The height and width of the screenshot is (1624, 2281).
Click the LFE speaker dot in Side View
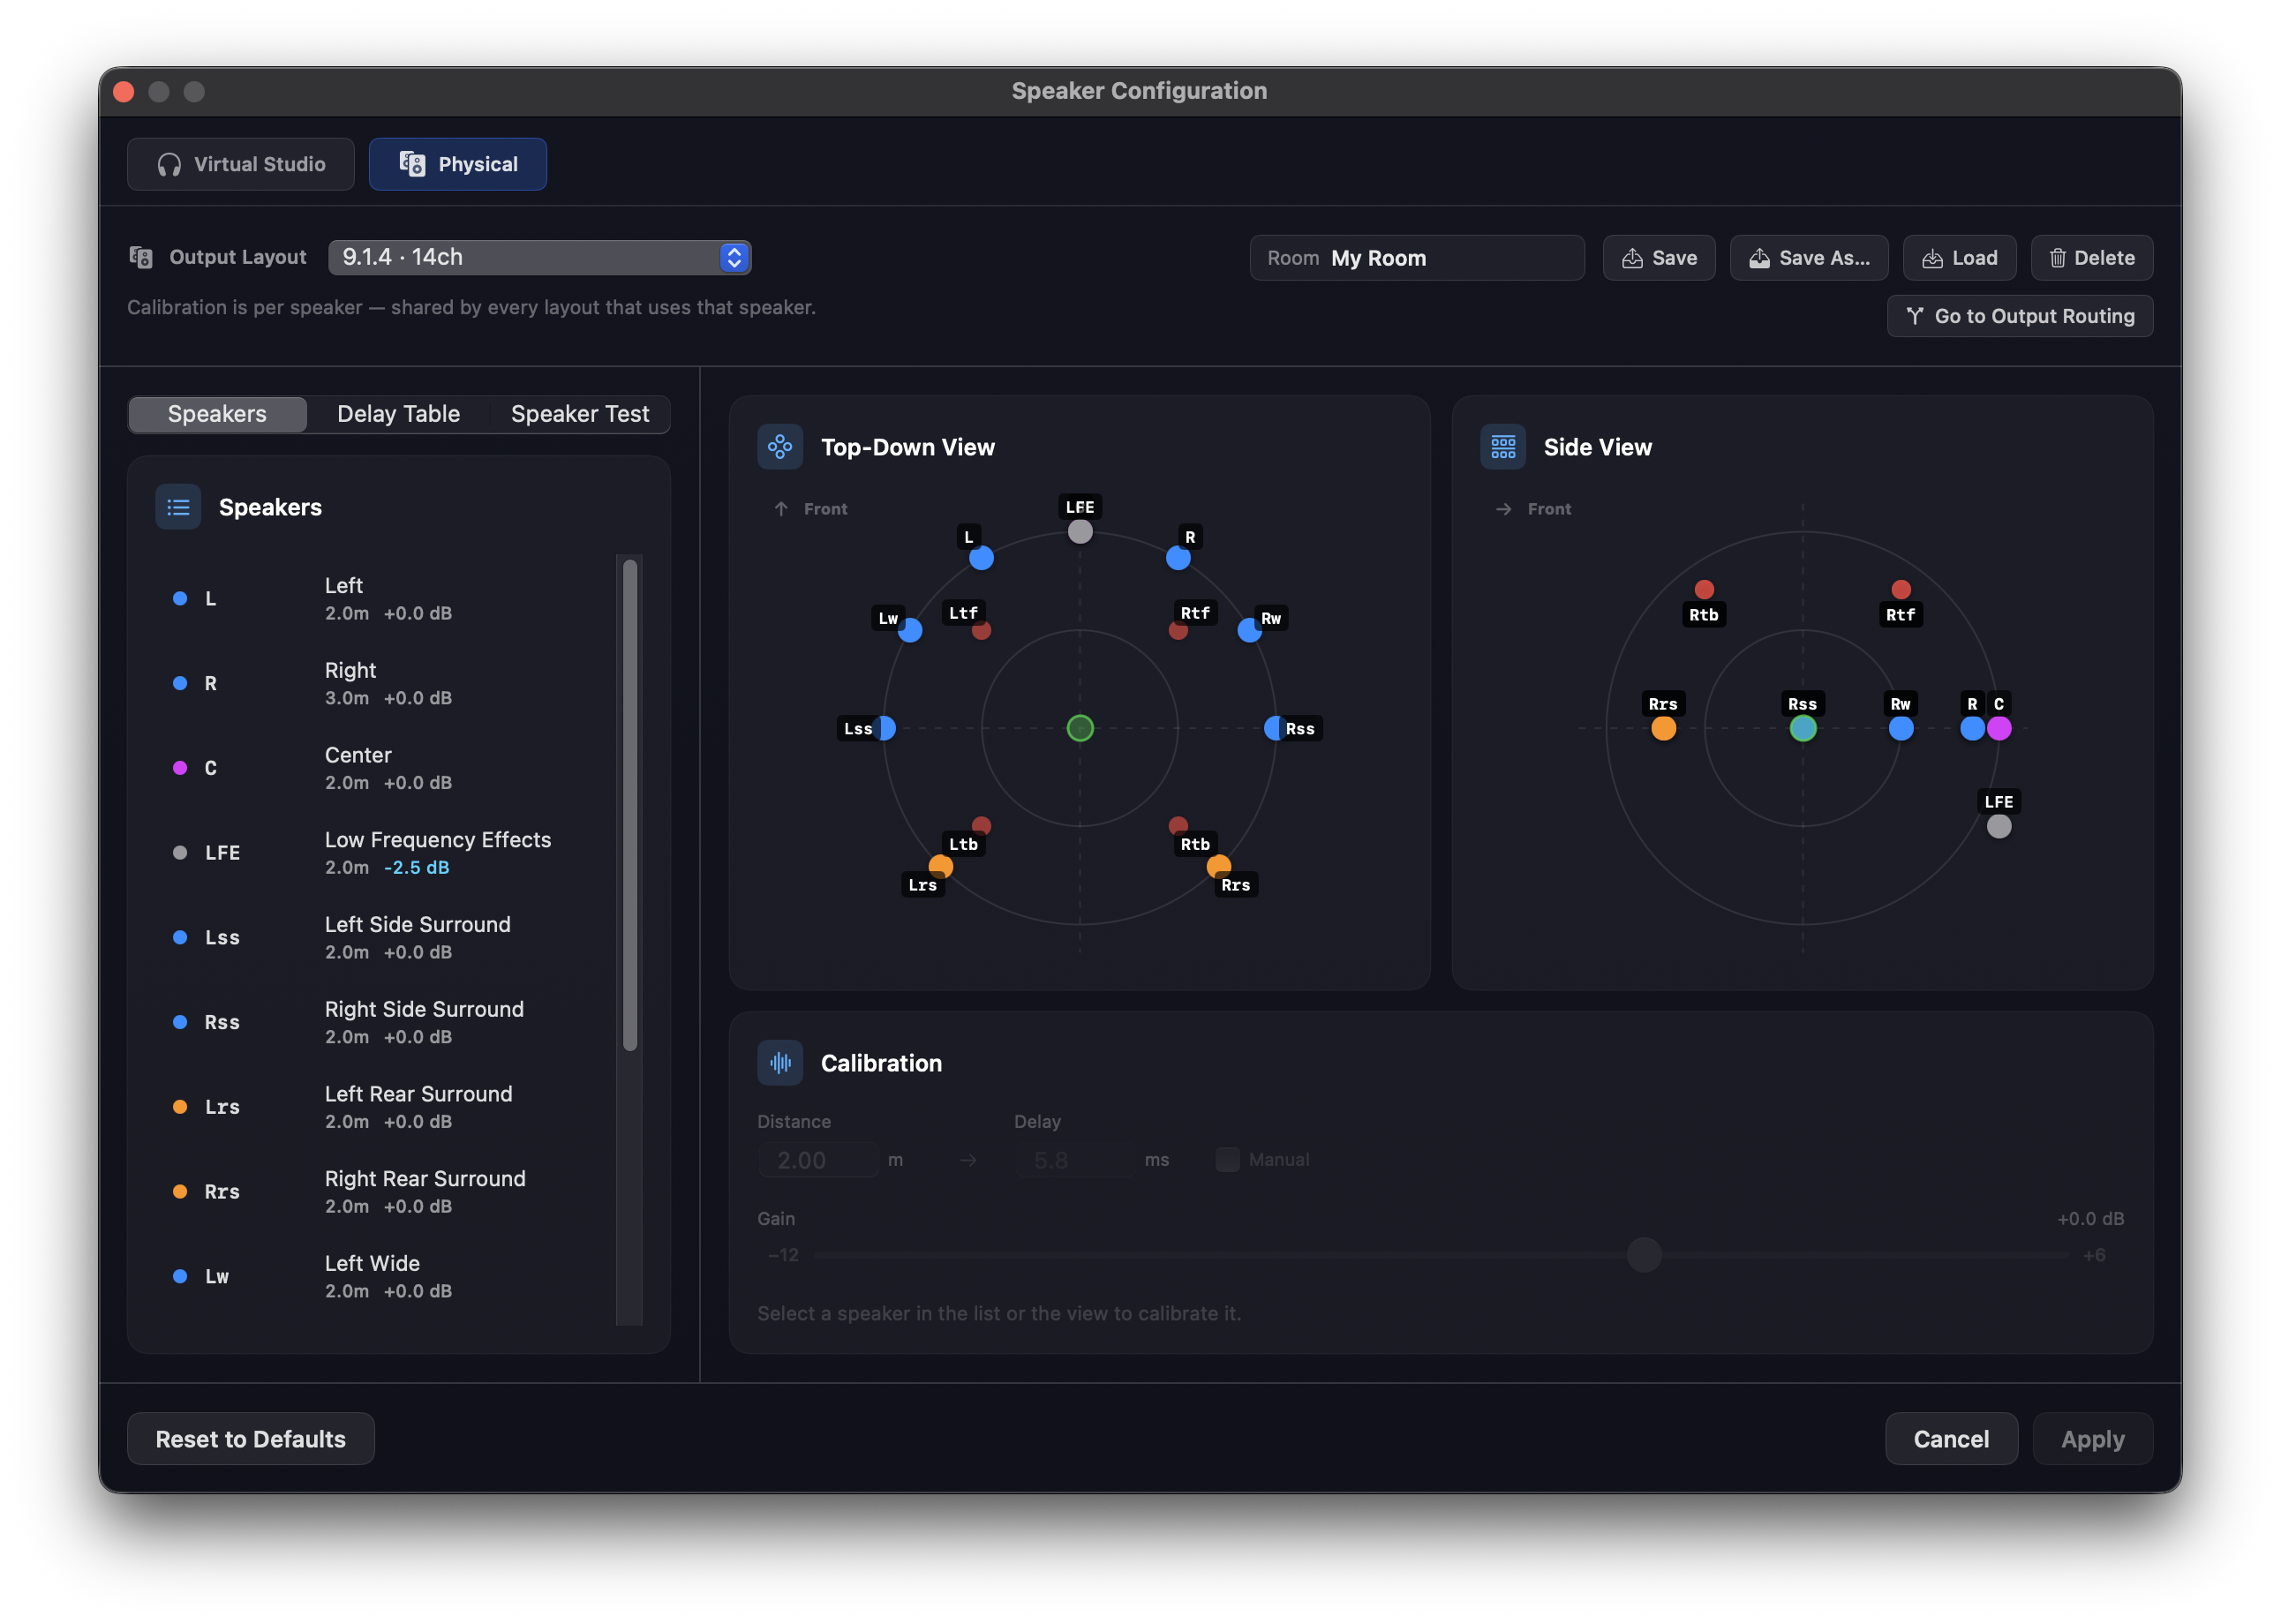point(1999,826)
